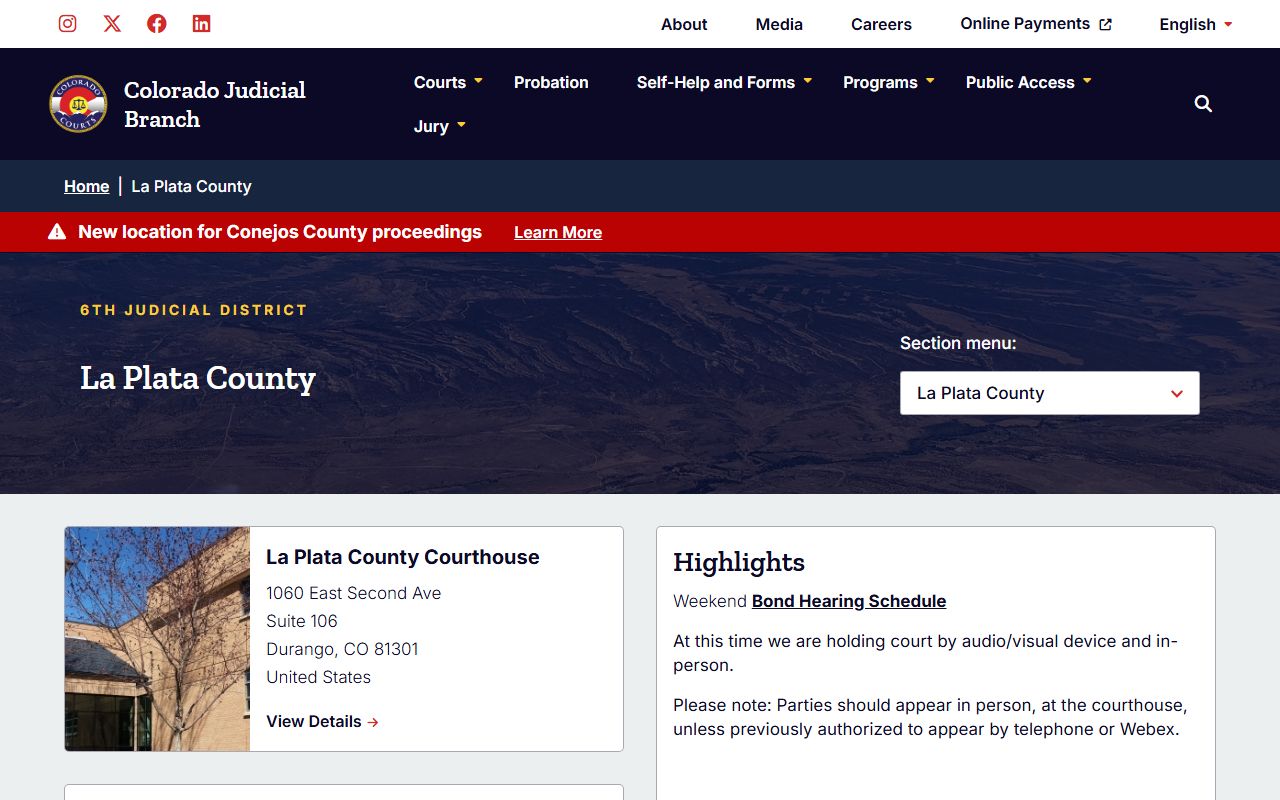Go to the About page

click(684, 24)
